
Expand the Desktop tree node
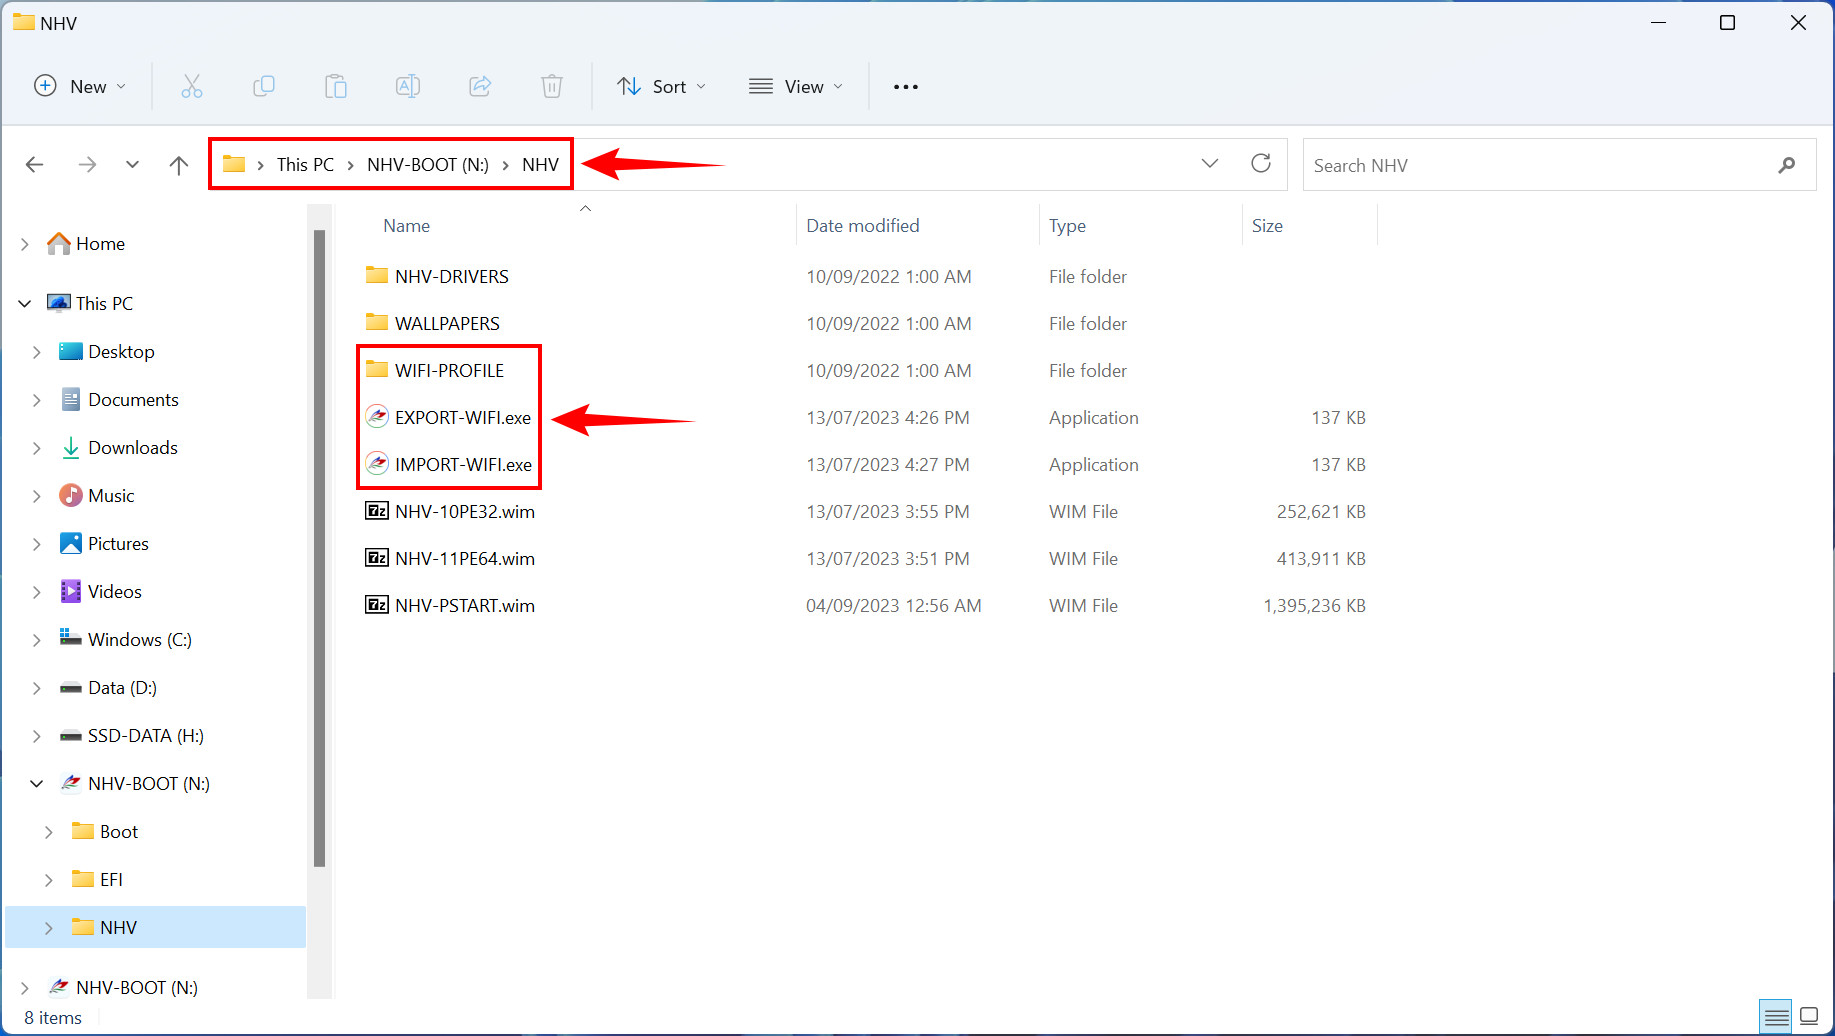click(37, 352)
